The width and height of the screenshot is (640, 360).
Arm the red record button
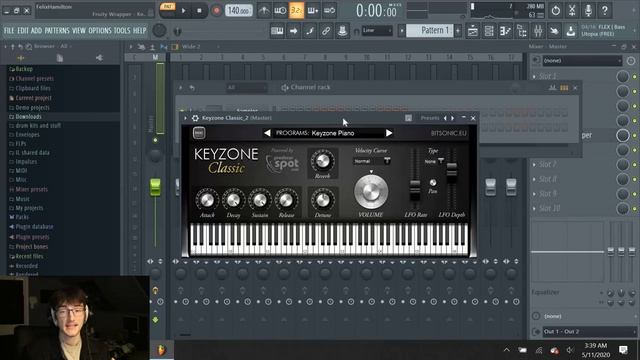point(216,11)
